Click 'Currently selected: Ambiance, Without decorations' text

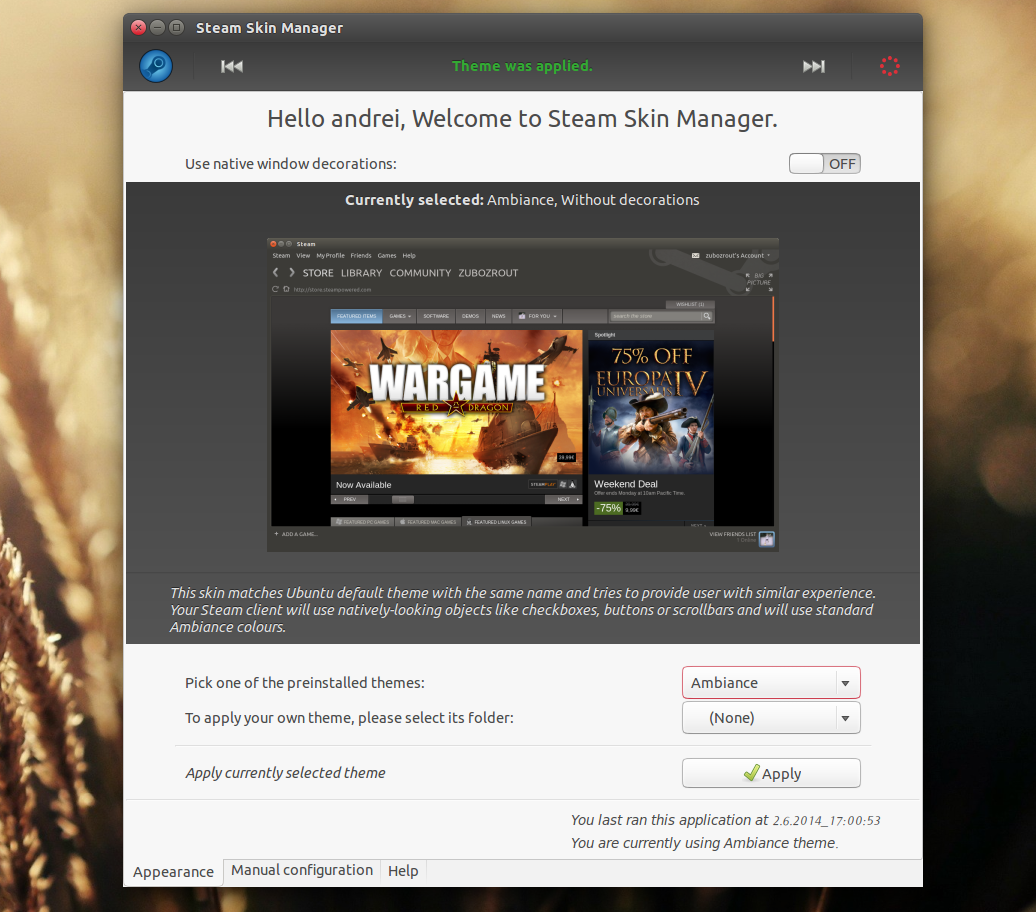click(x=522, y=200)
